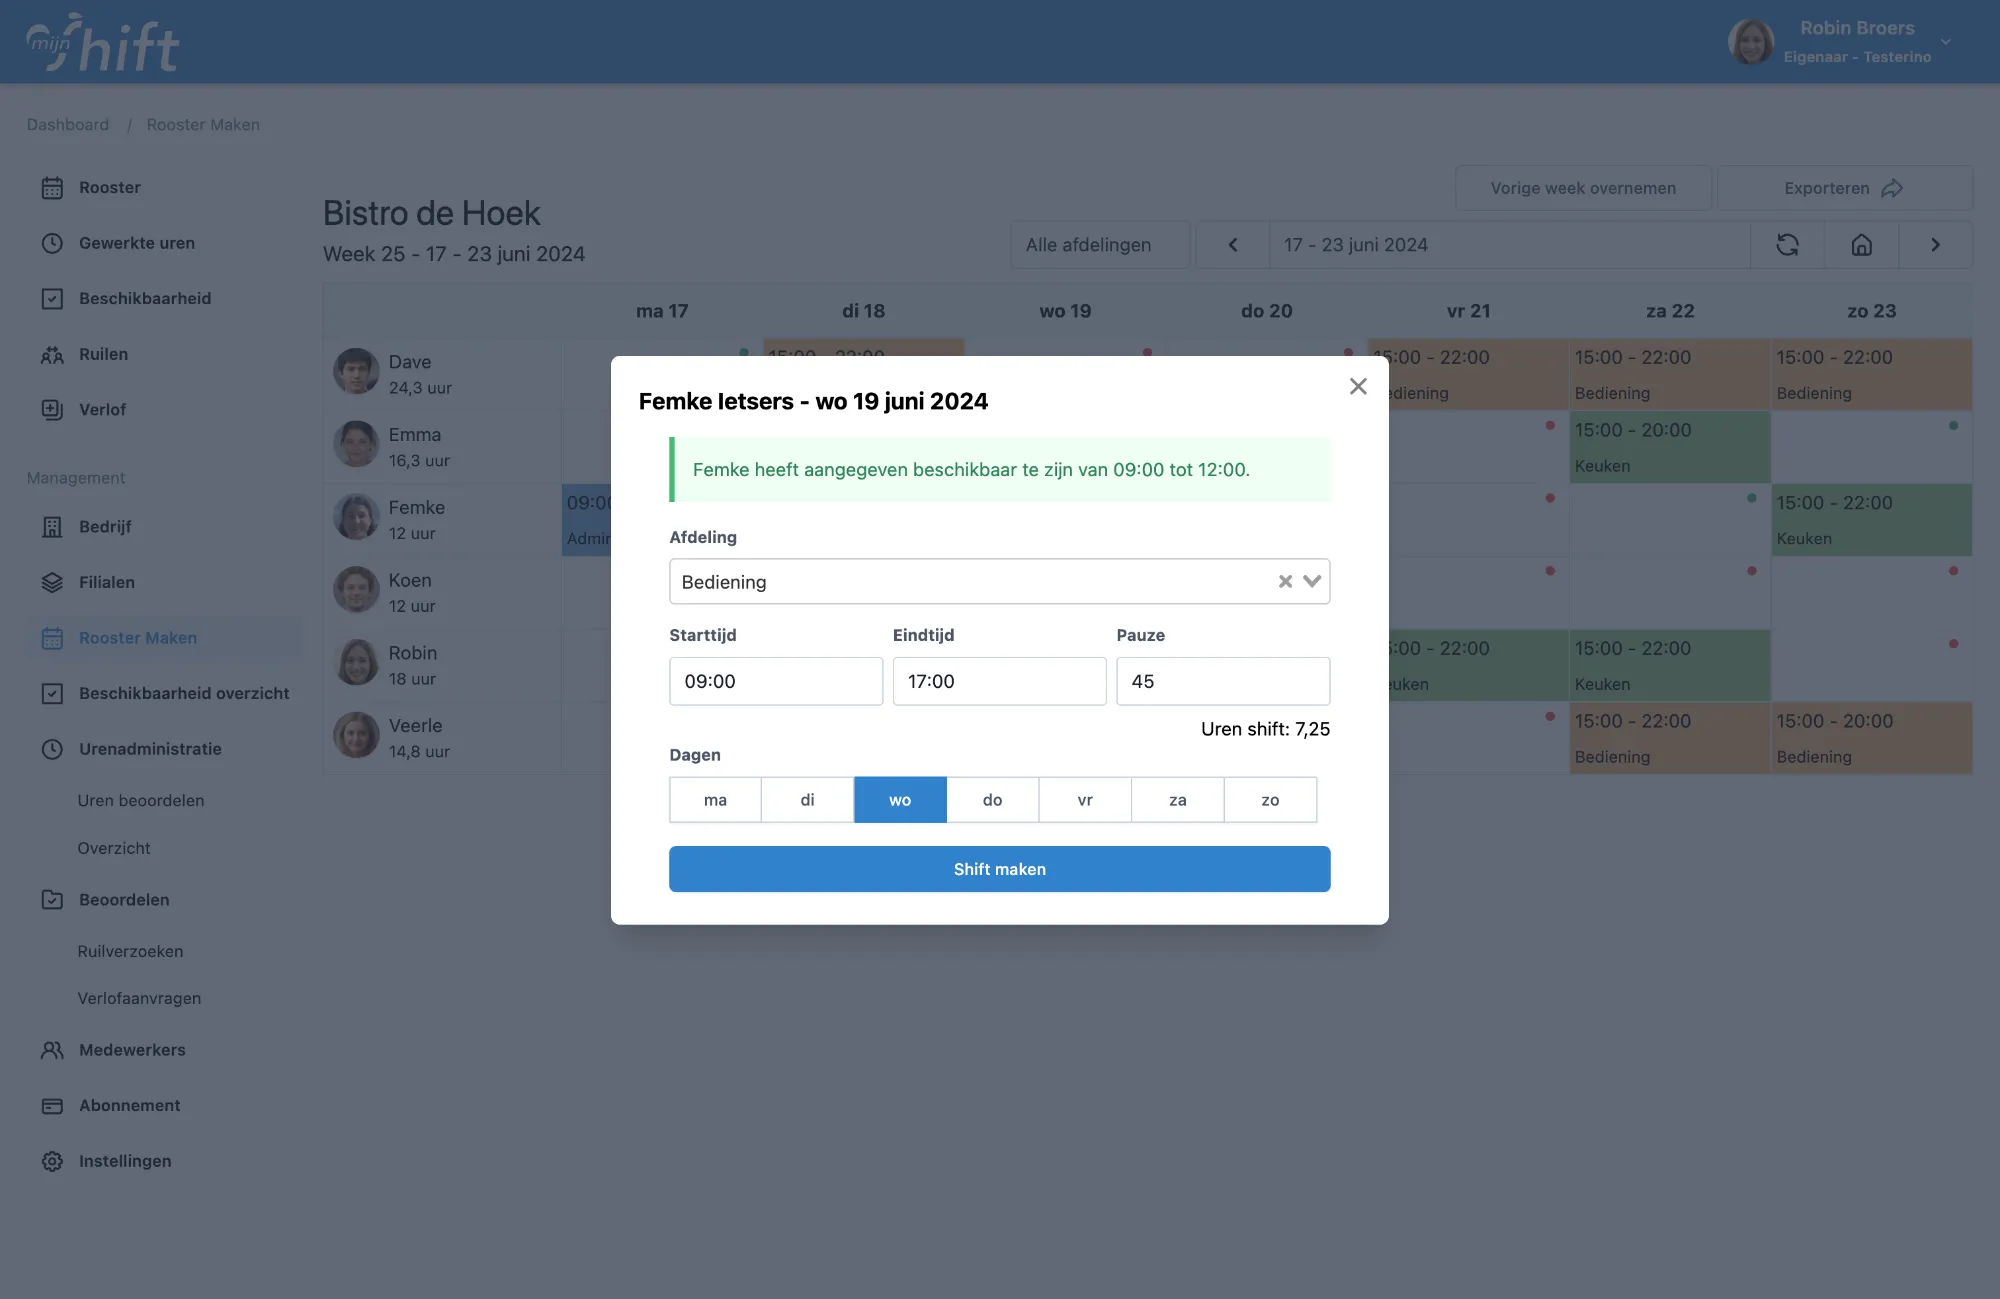Go to Dashboard breadcrumb

[68, 125]
